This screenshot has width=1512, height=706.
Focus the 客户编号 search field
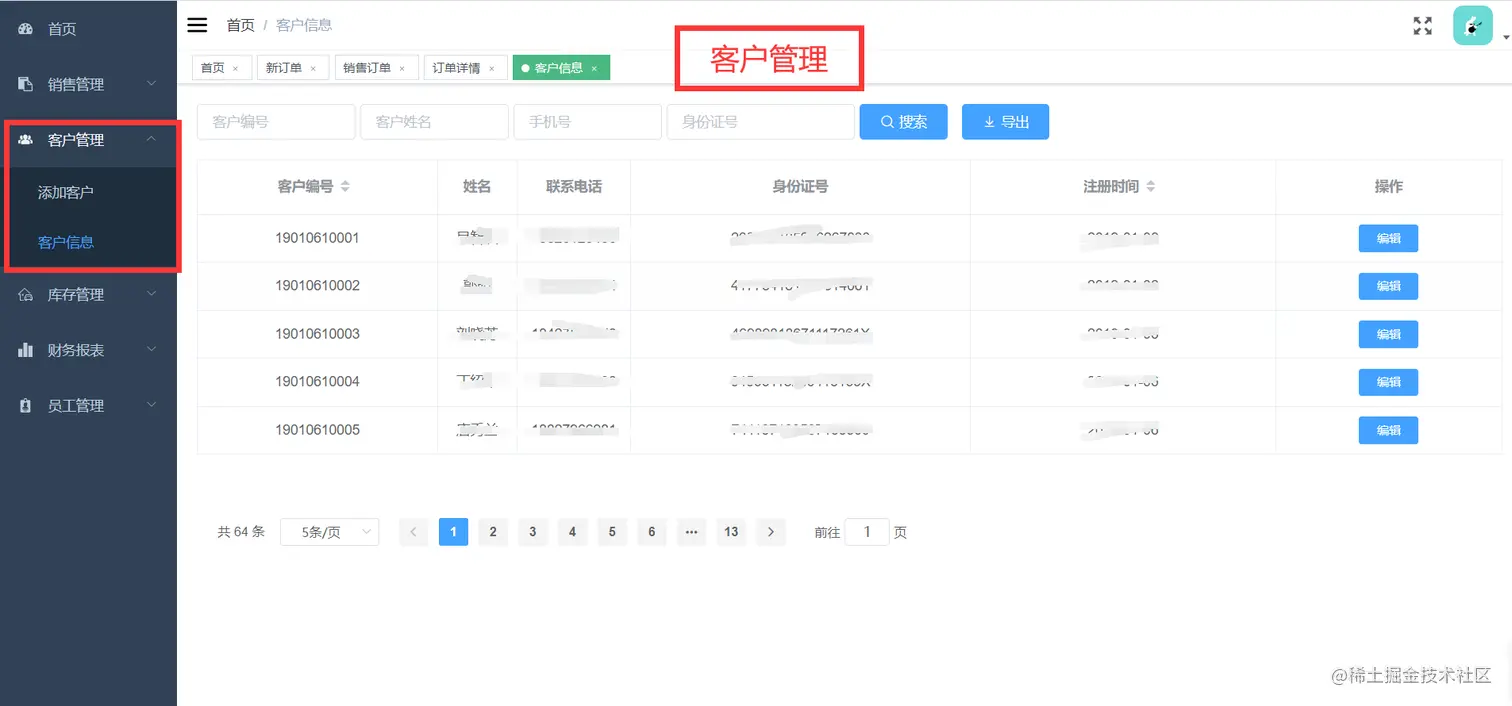click(276, 122)
